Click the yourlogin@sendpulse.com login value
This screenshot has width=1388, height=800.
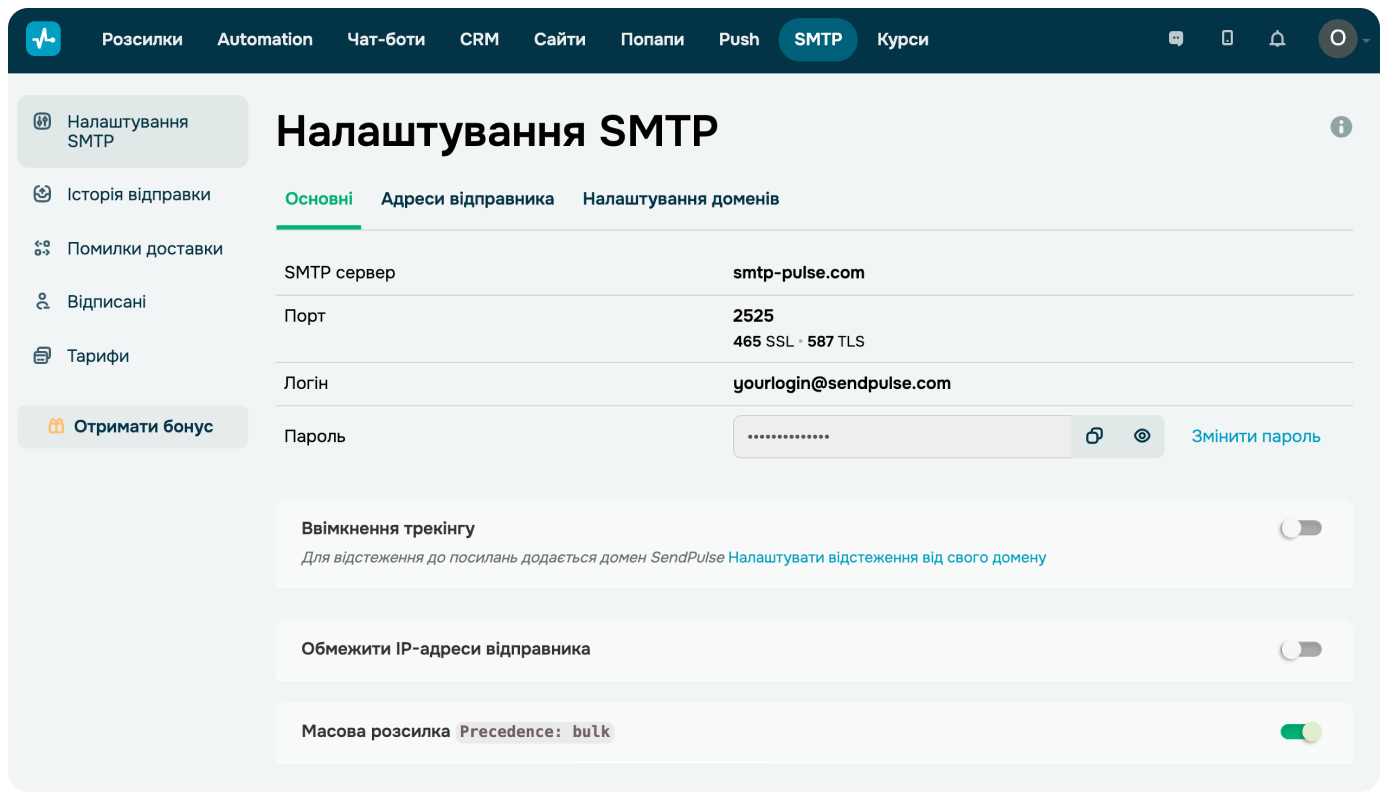point(842,383)
